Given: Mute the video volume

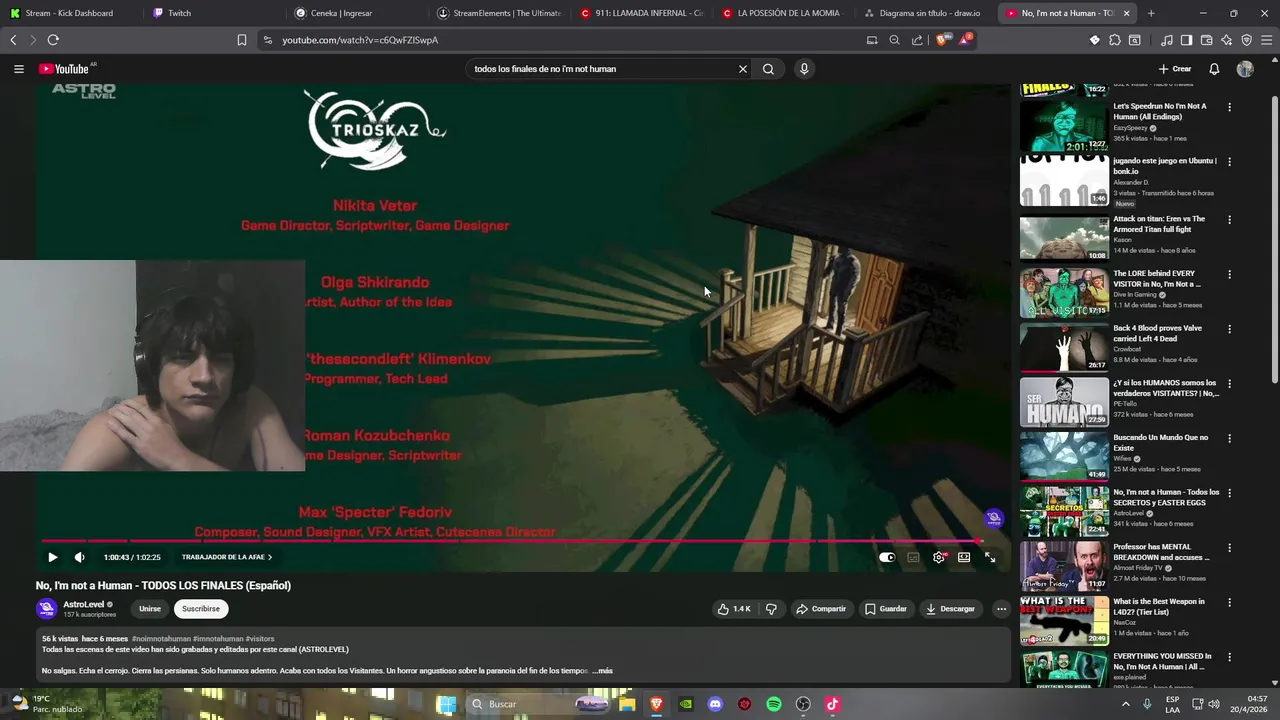Looking at the screenshot, I should point(80,557).
